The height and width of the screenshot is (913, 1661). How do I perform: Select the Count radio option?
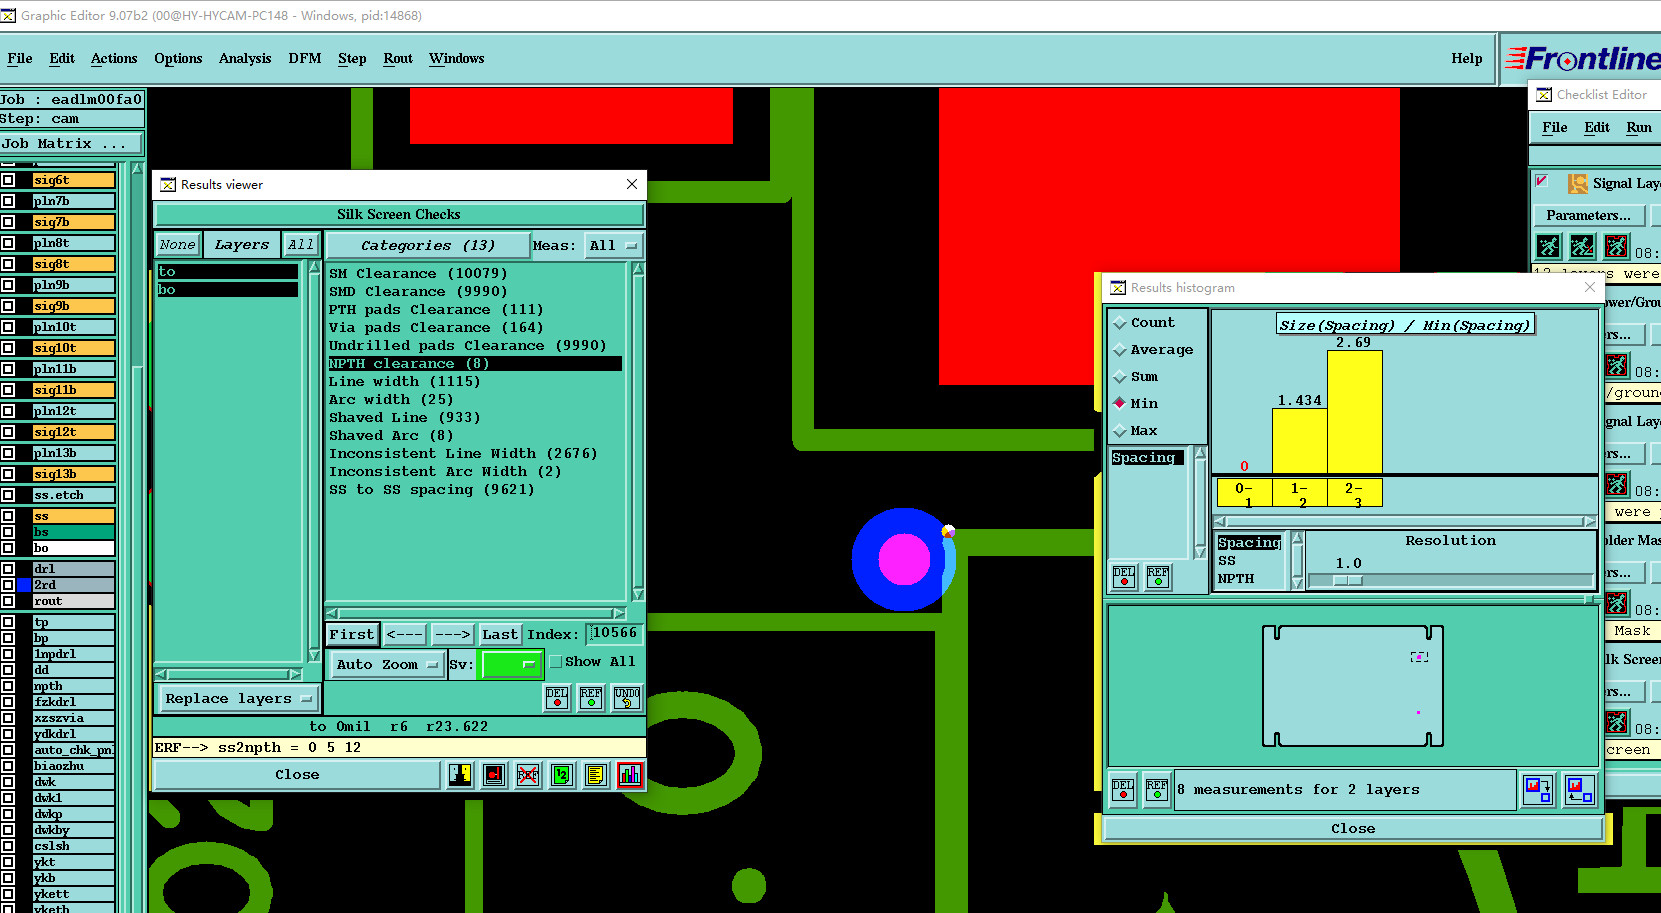click(1120, 323)
